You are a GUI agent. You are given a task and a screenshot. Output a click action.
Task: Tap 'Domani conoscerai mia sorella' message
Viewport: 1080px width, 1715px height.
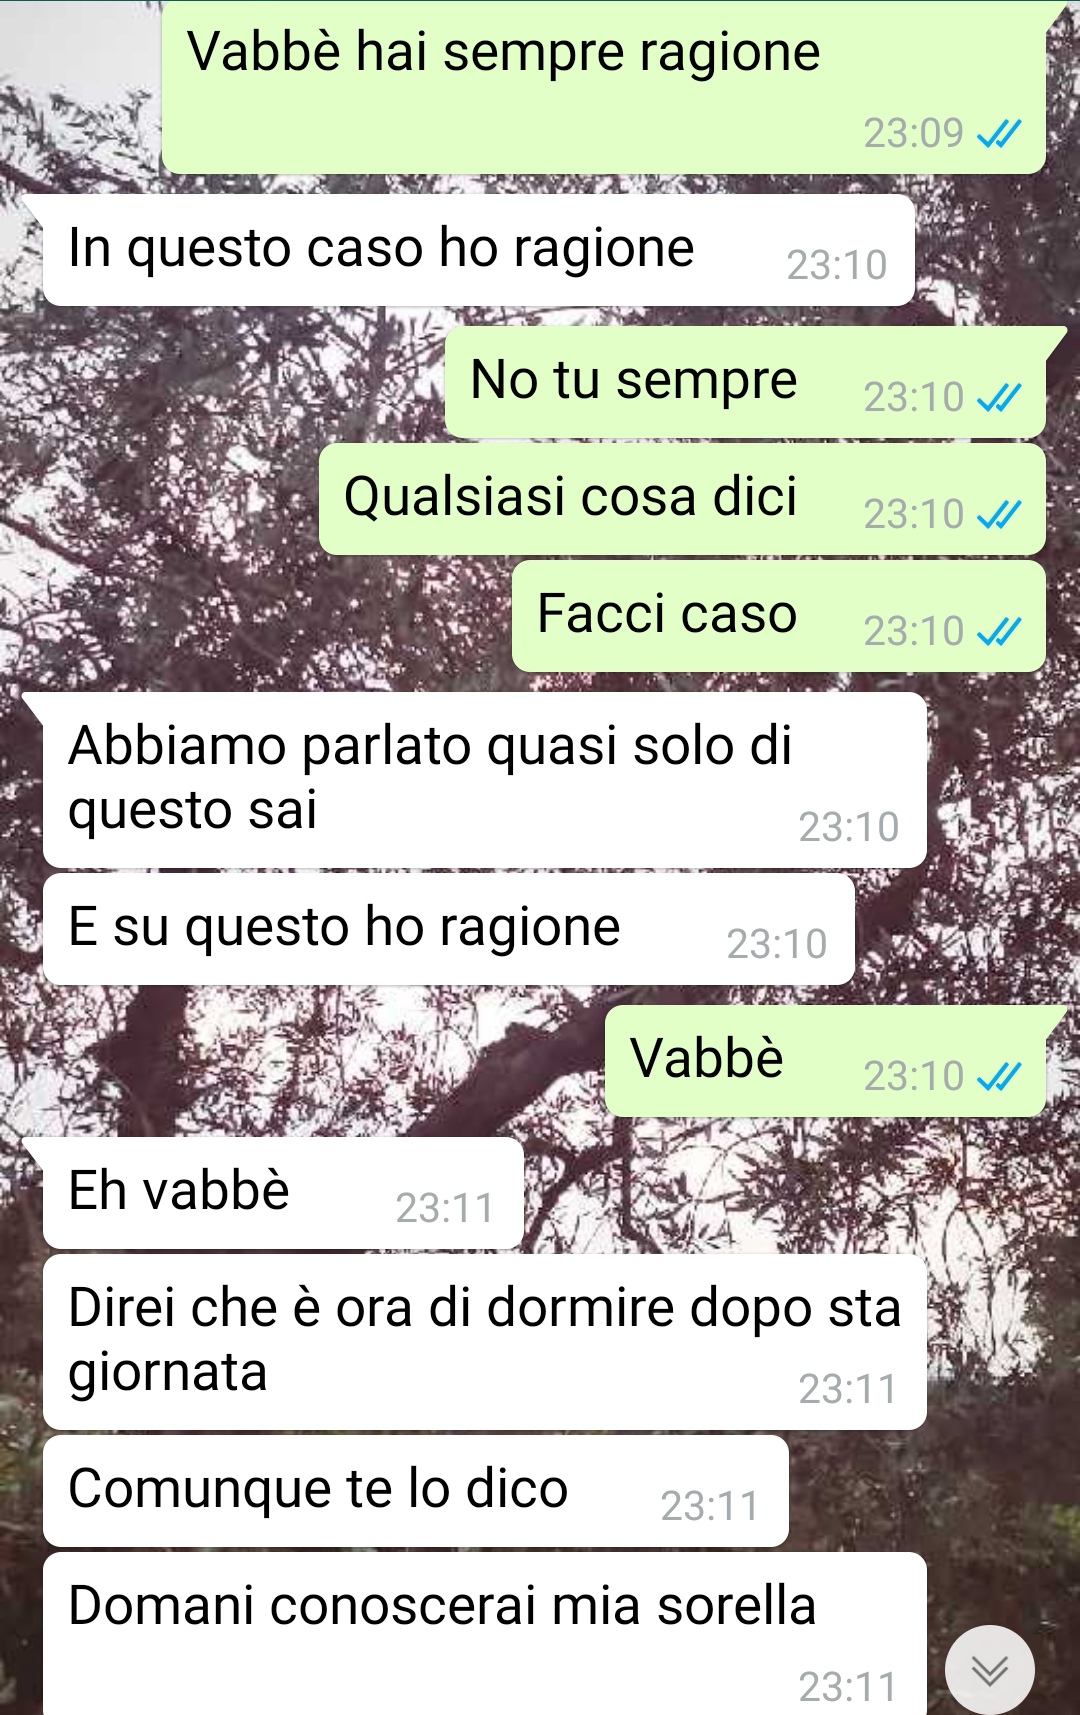[x=484, y=1634]
